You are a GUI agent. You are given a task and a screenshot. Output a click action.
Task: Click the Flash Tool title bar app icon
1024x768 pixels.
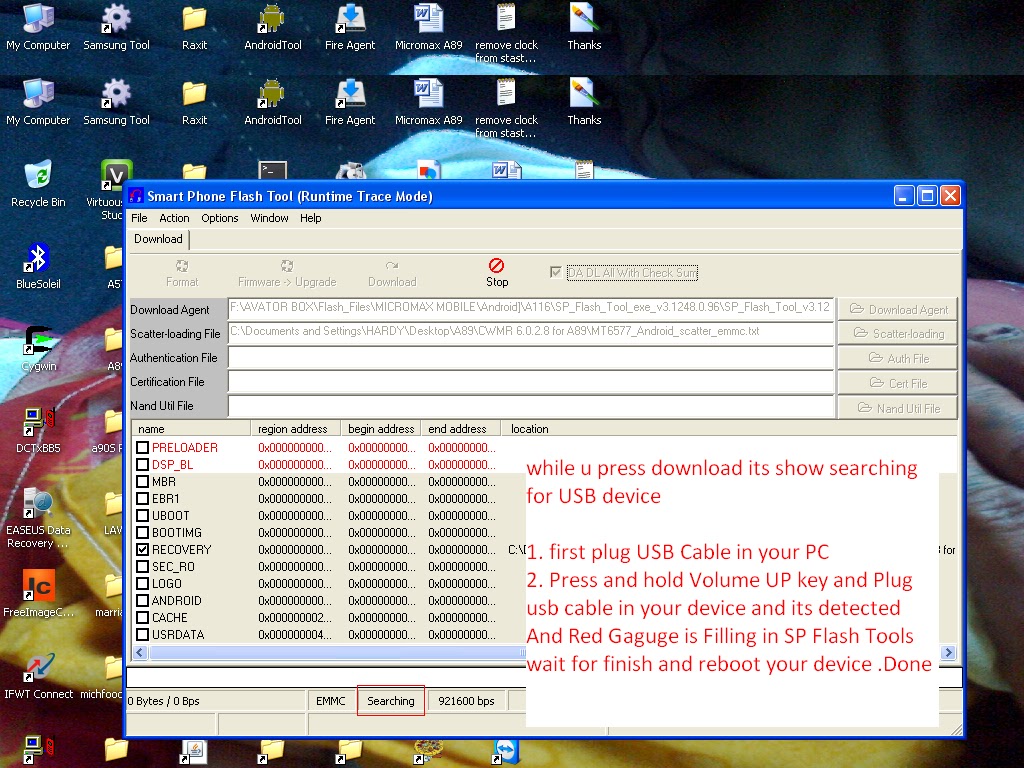(136, 196)
